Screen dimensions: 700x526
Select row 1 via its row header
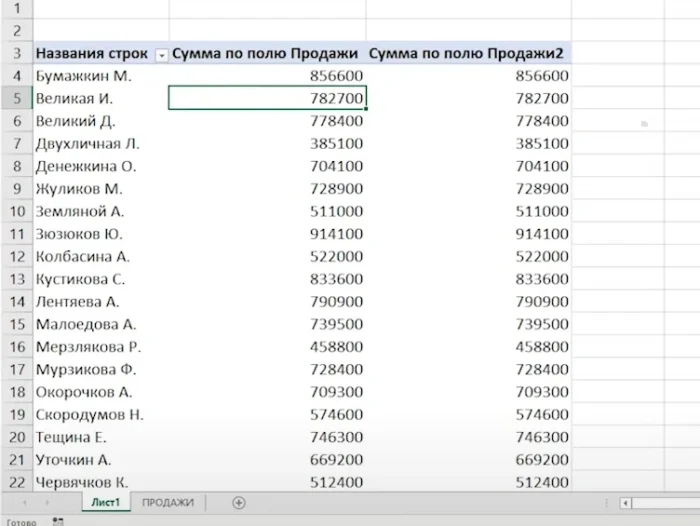(16, 8)
